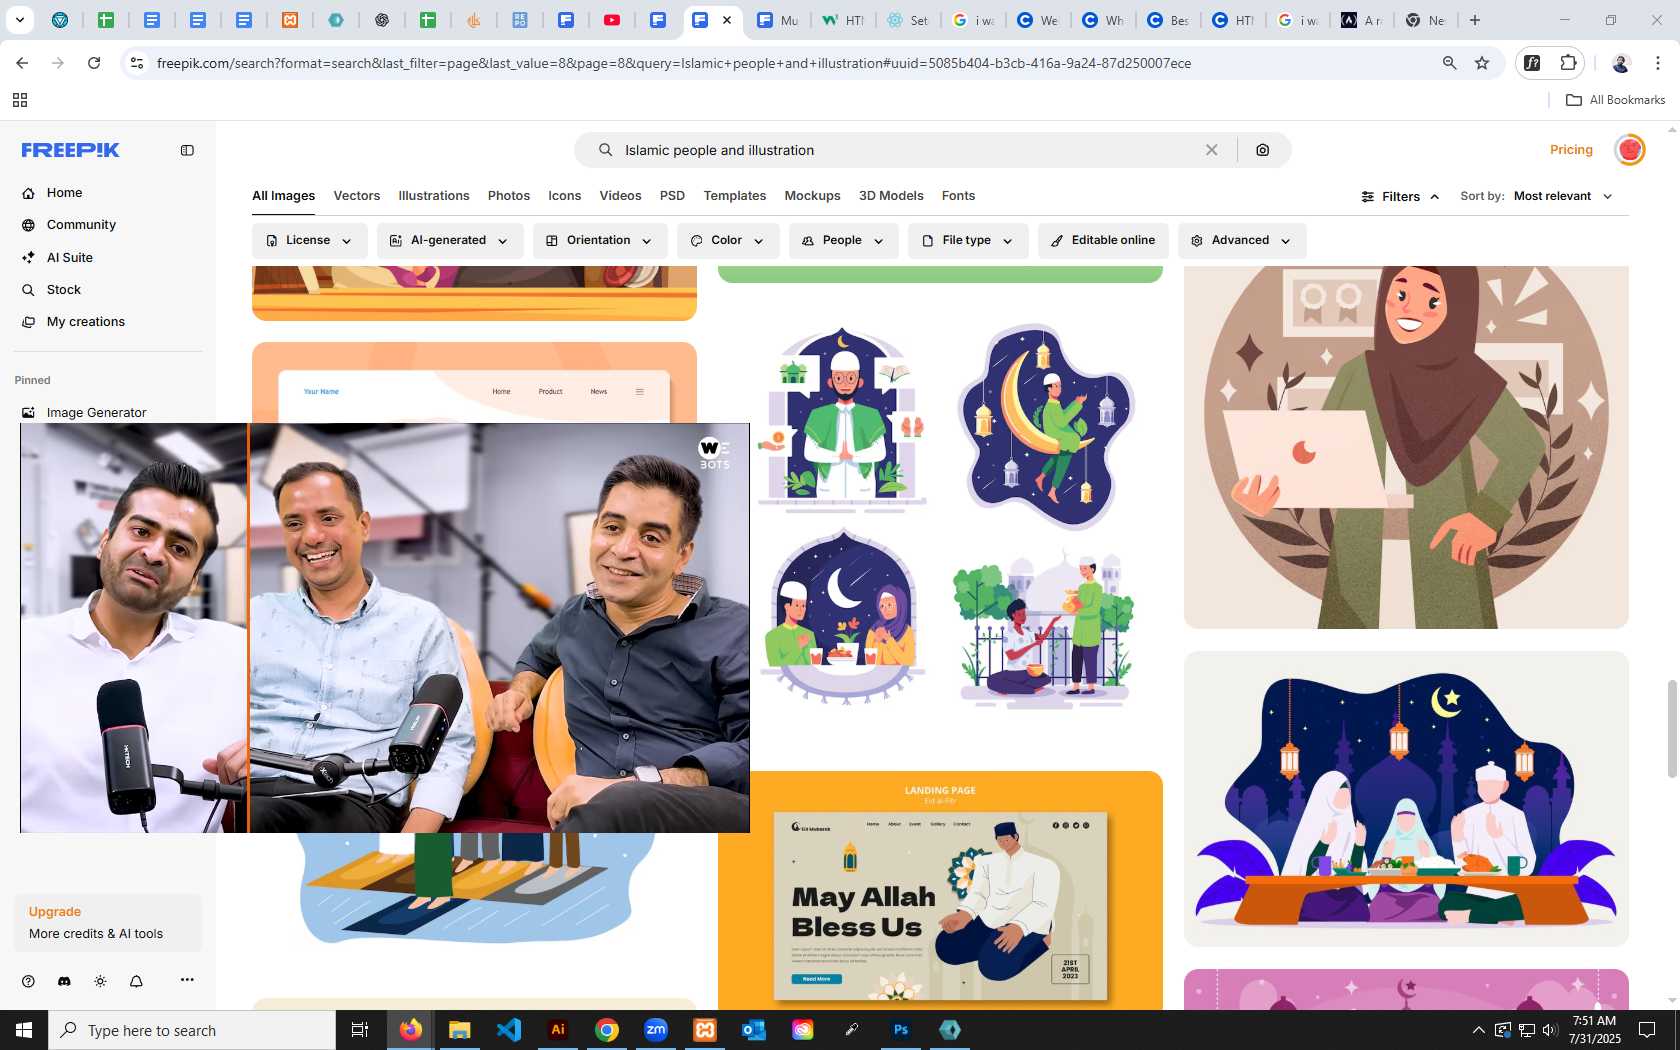The height and width of the screenshot is (1050, 1680).
Task: Open the Freepik logo home link
Action: pos(70,150)
